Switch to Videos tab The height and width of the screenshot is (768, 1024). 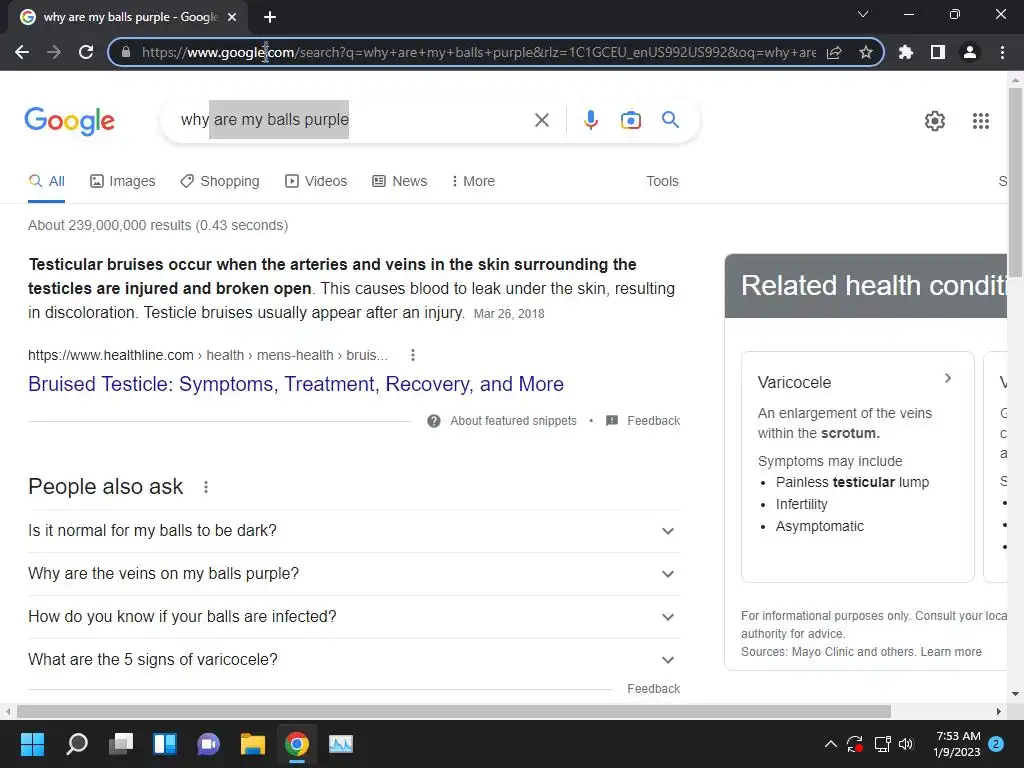click(316, 181)
